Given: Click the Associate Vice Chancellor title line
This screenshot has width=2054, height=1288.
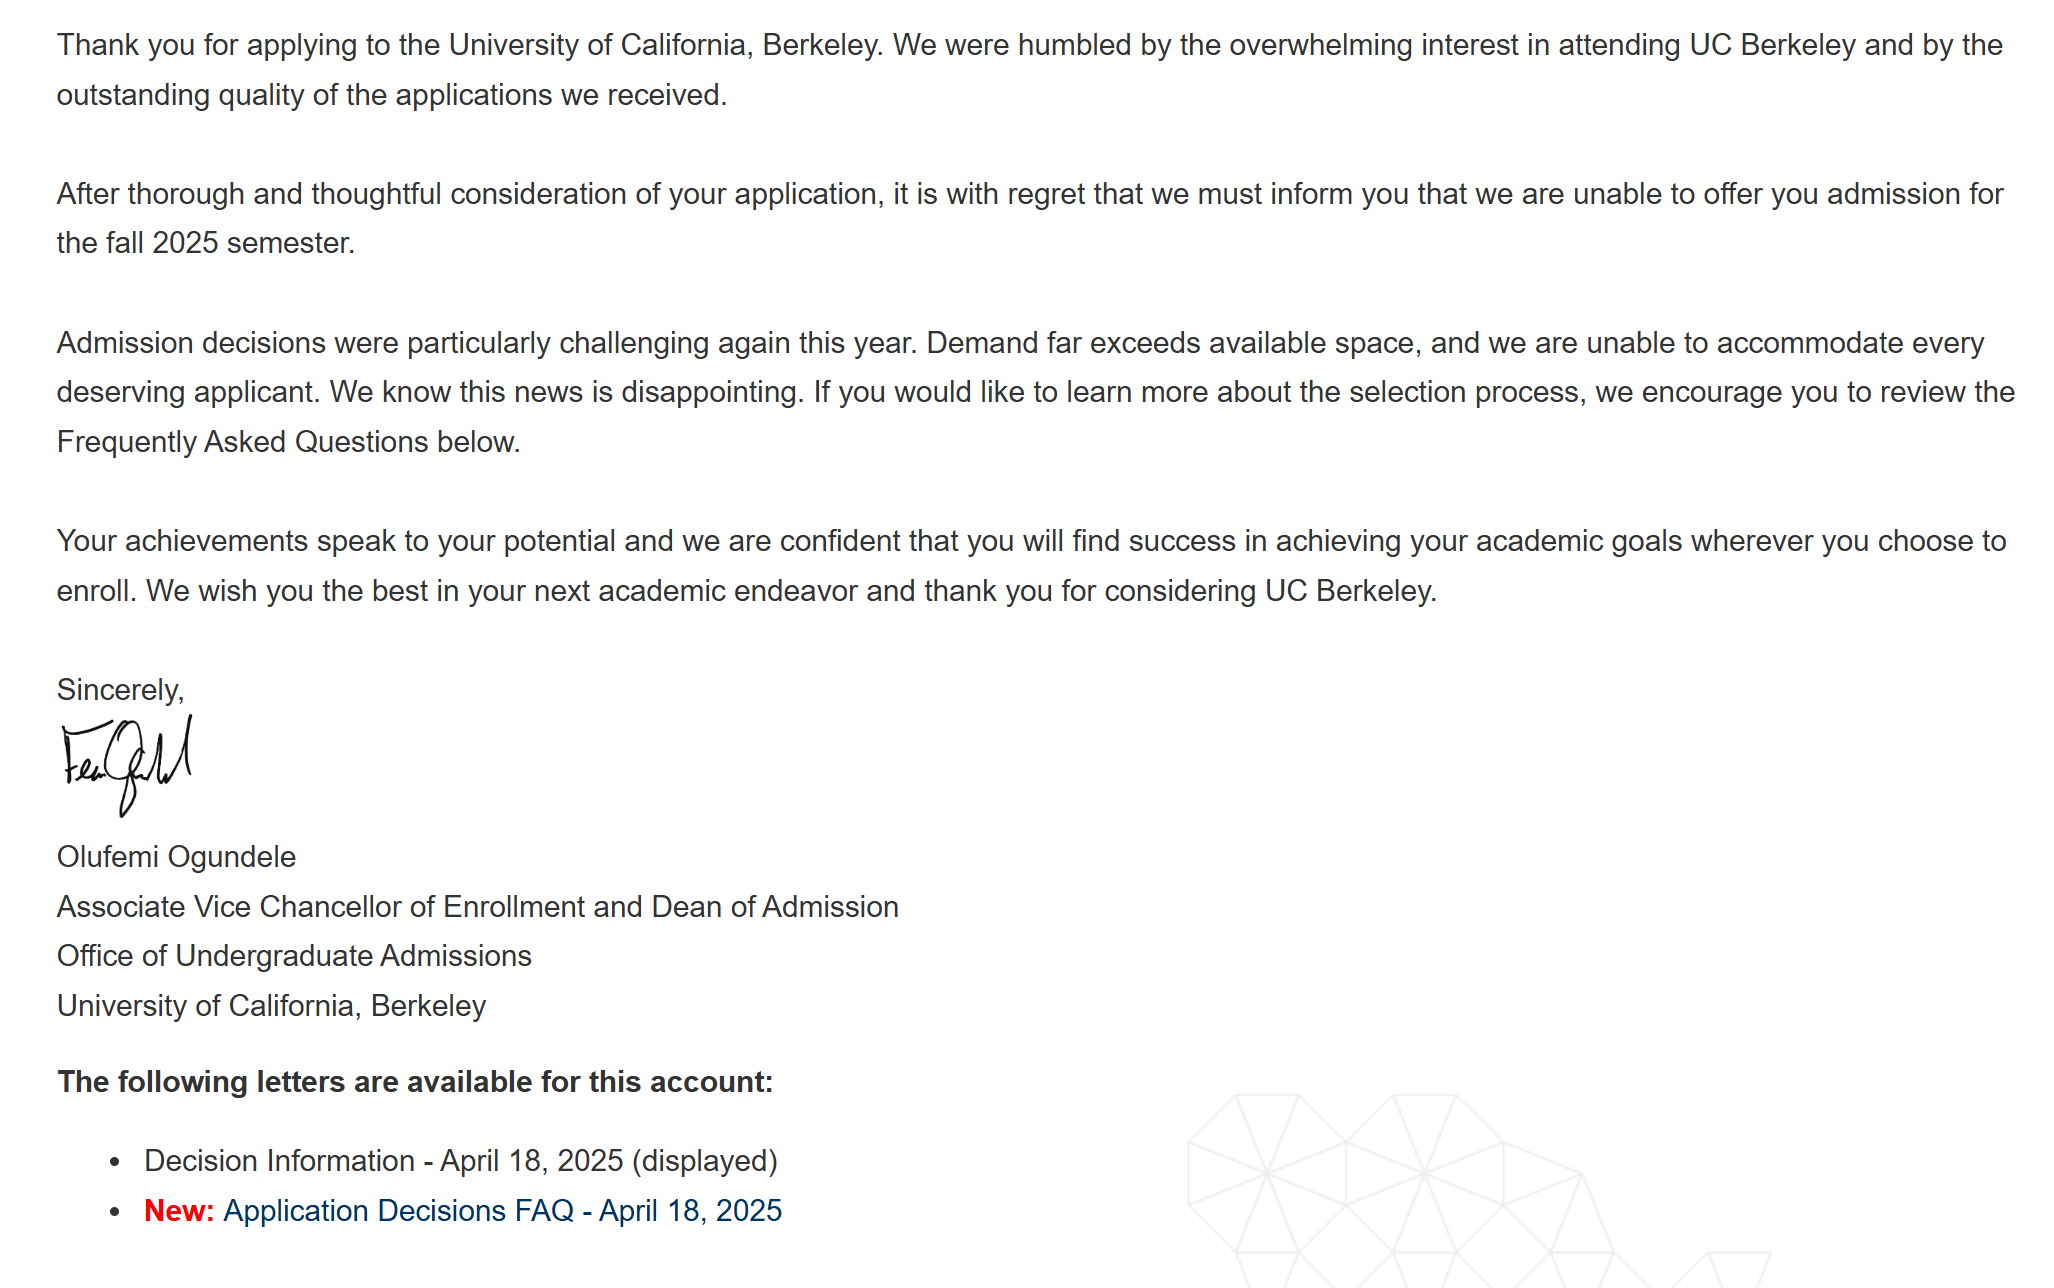Looking at the screenshot, I should [477, 907].
